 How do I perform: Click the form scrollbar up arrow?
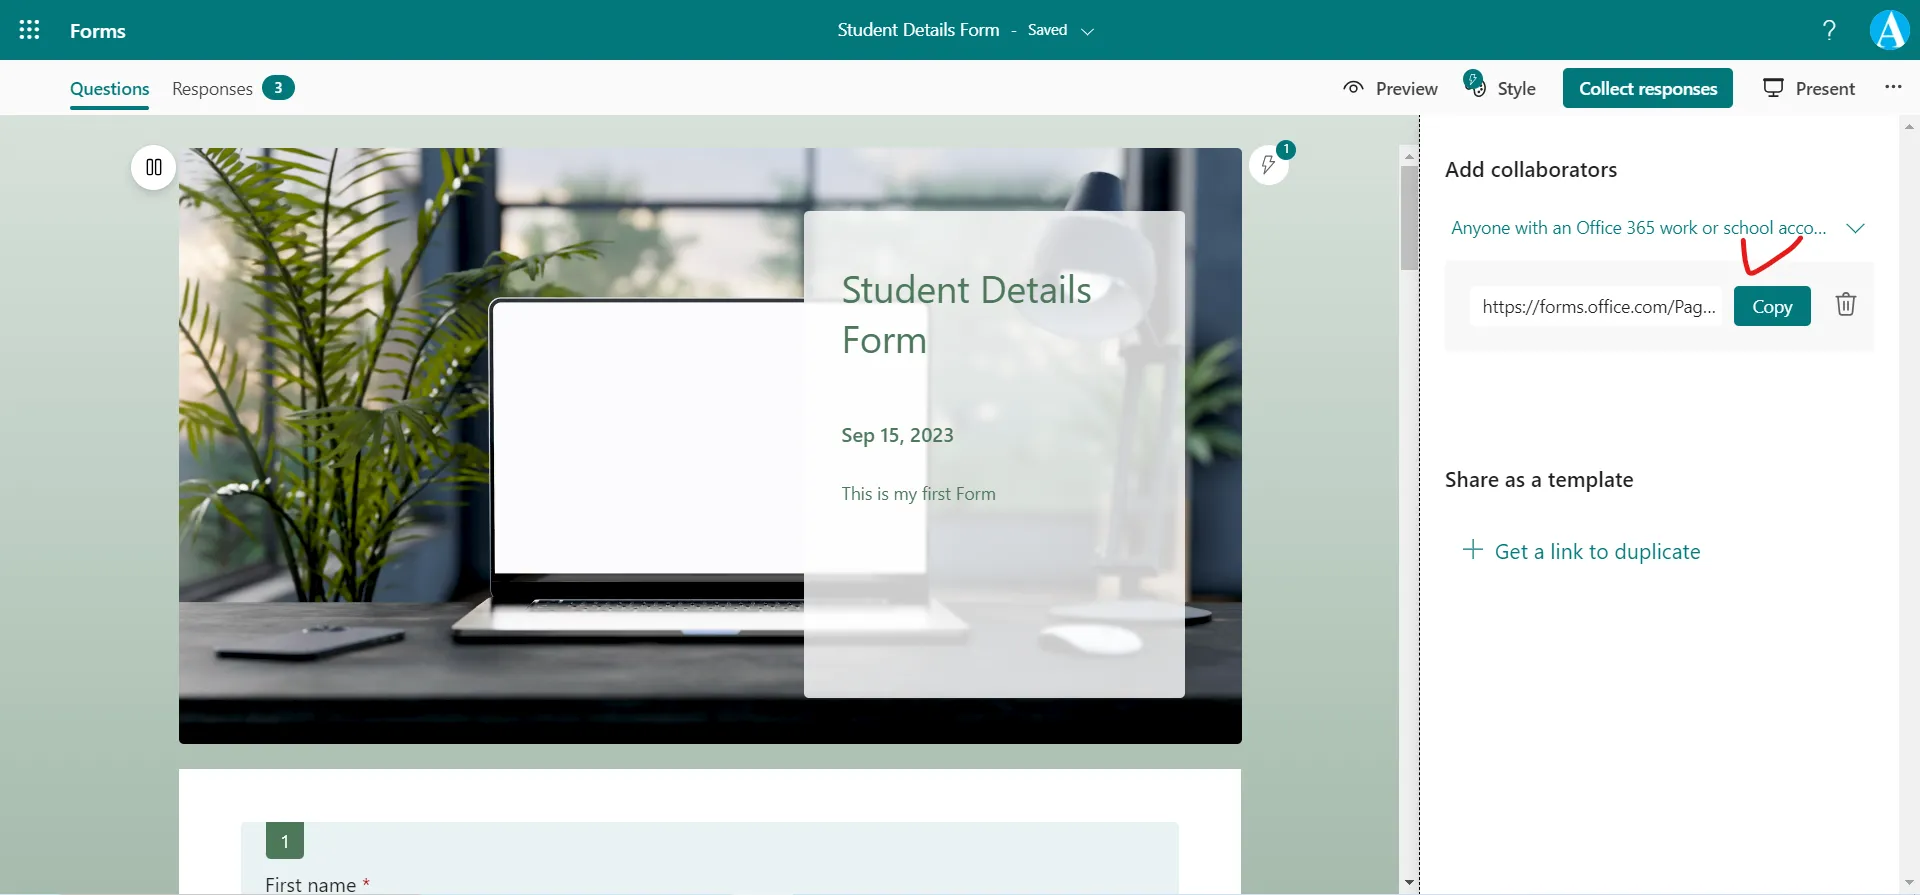click(1409, 155)
